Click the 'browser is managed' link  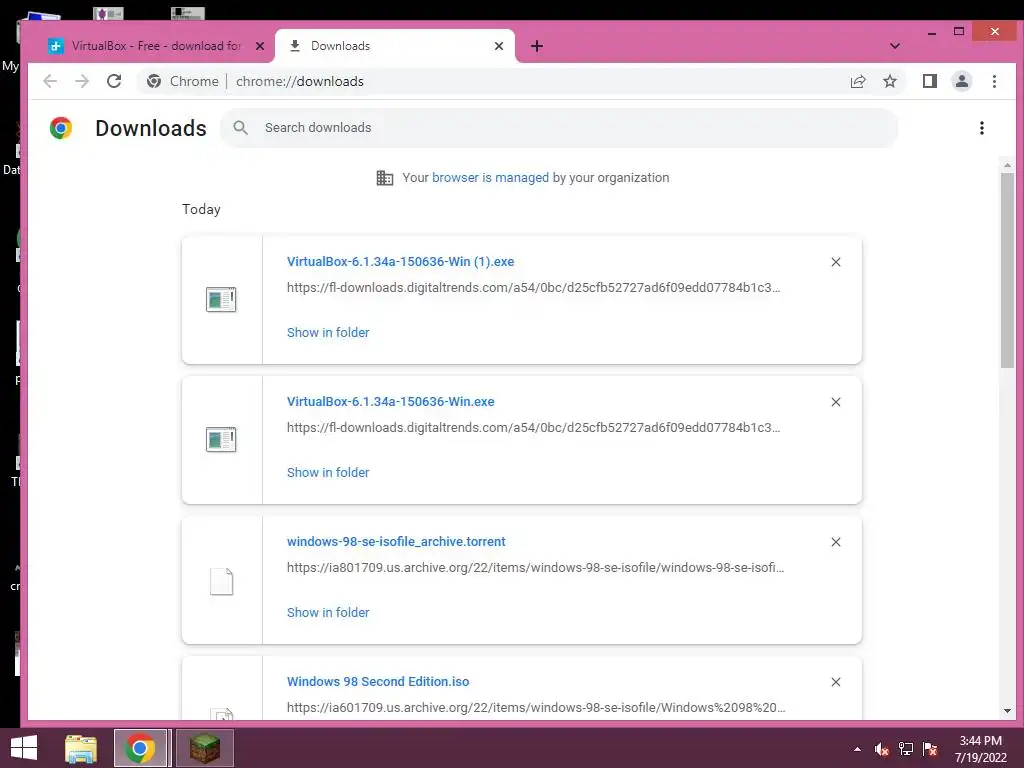(490, 178)
